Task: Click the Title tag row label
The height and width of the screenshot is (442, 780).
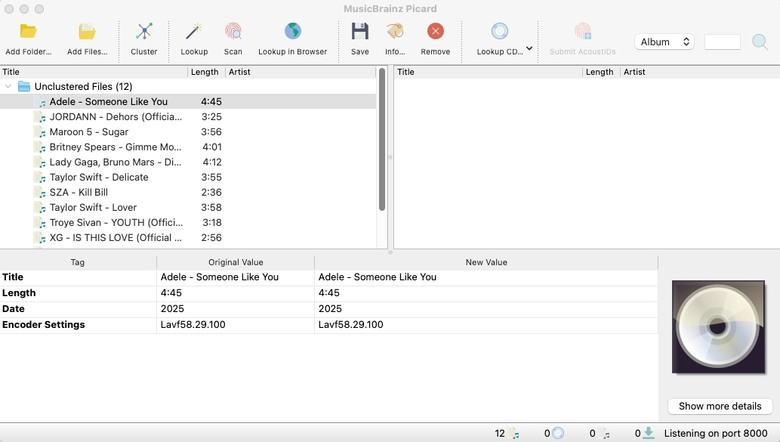Action: (13, 277)
